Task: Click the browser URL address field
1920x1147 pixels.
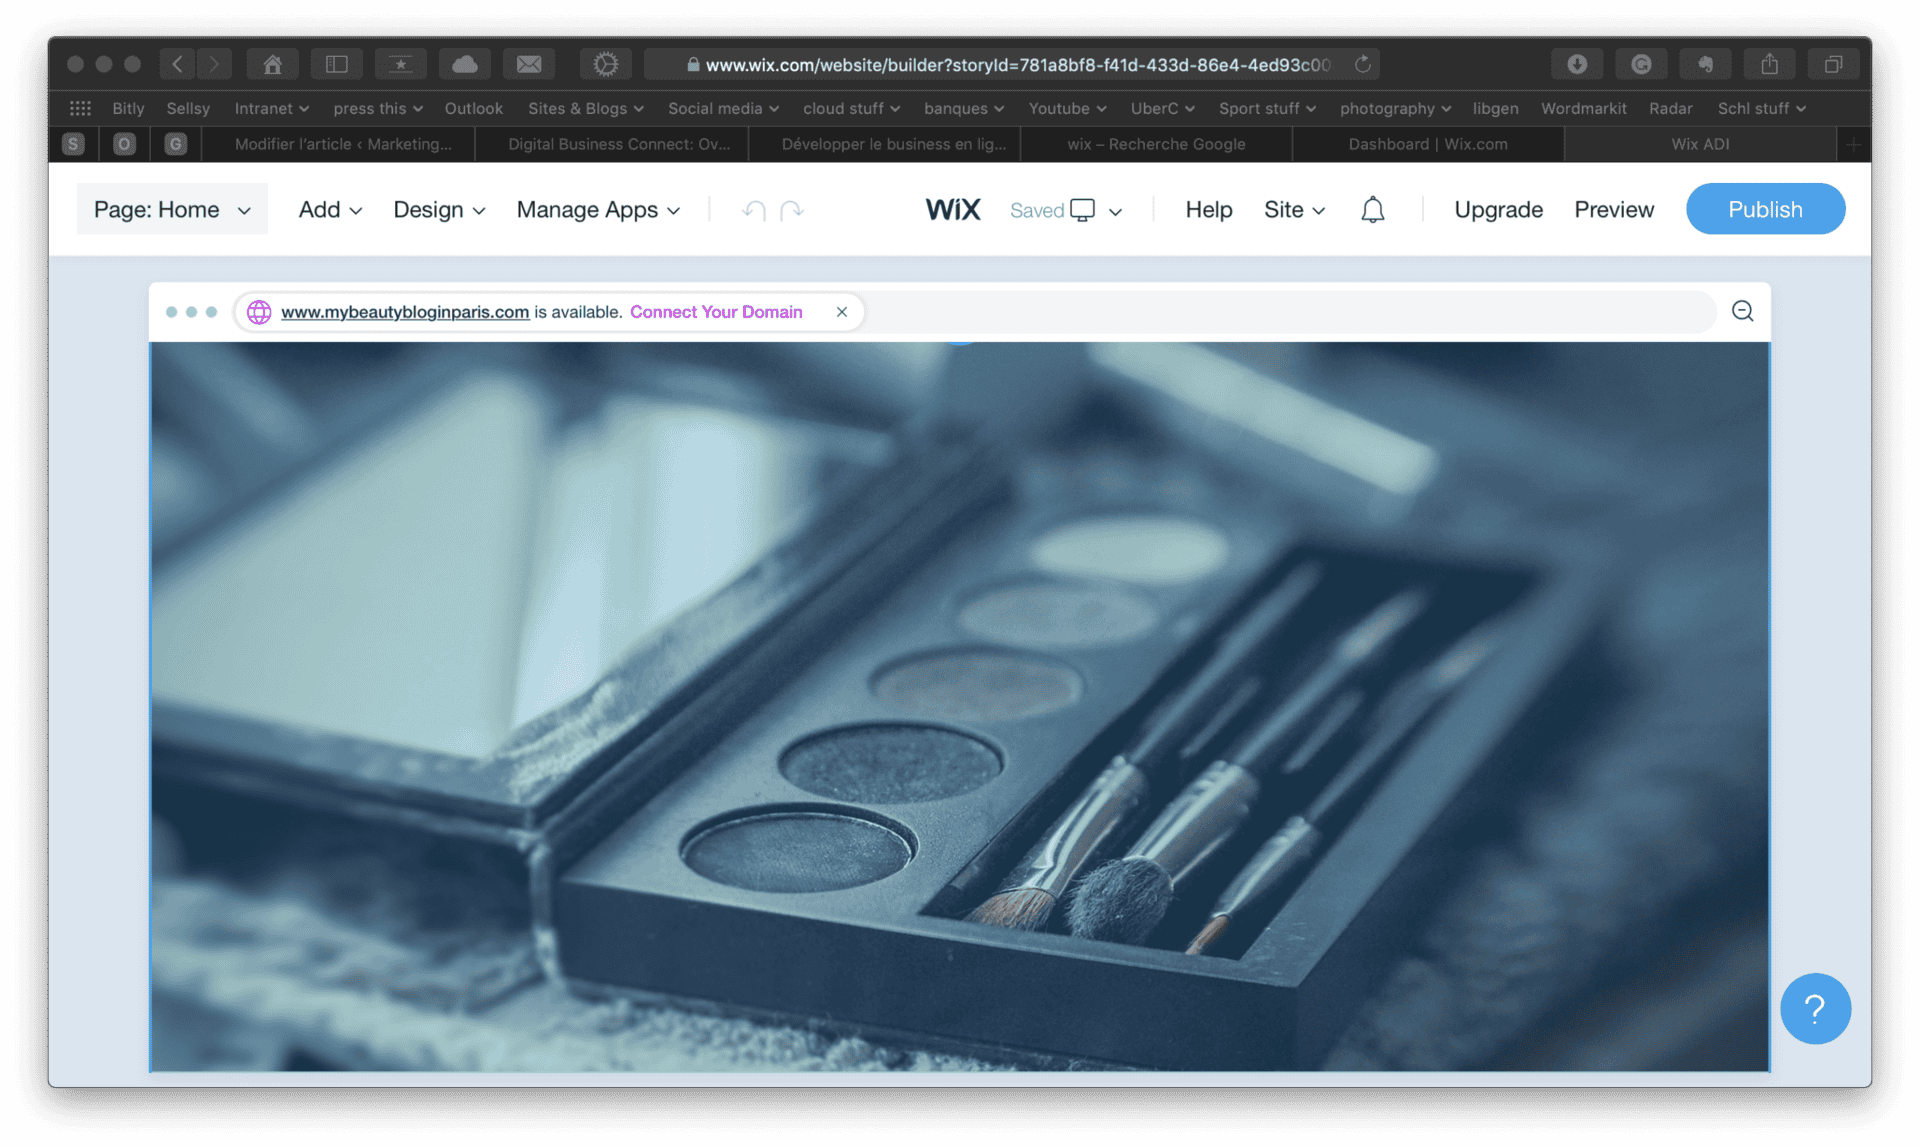Action: coord(1011,64)
